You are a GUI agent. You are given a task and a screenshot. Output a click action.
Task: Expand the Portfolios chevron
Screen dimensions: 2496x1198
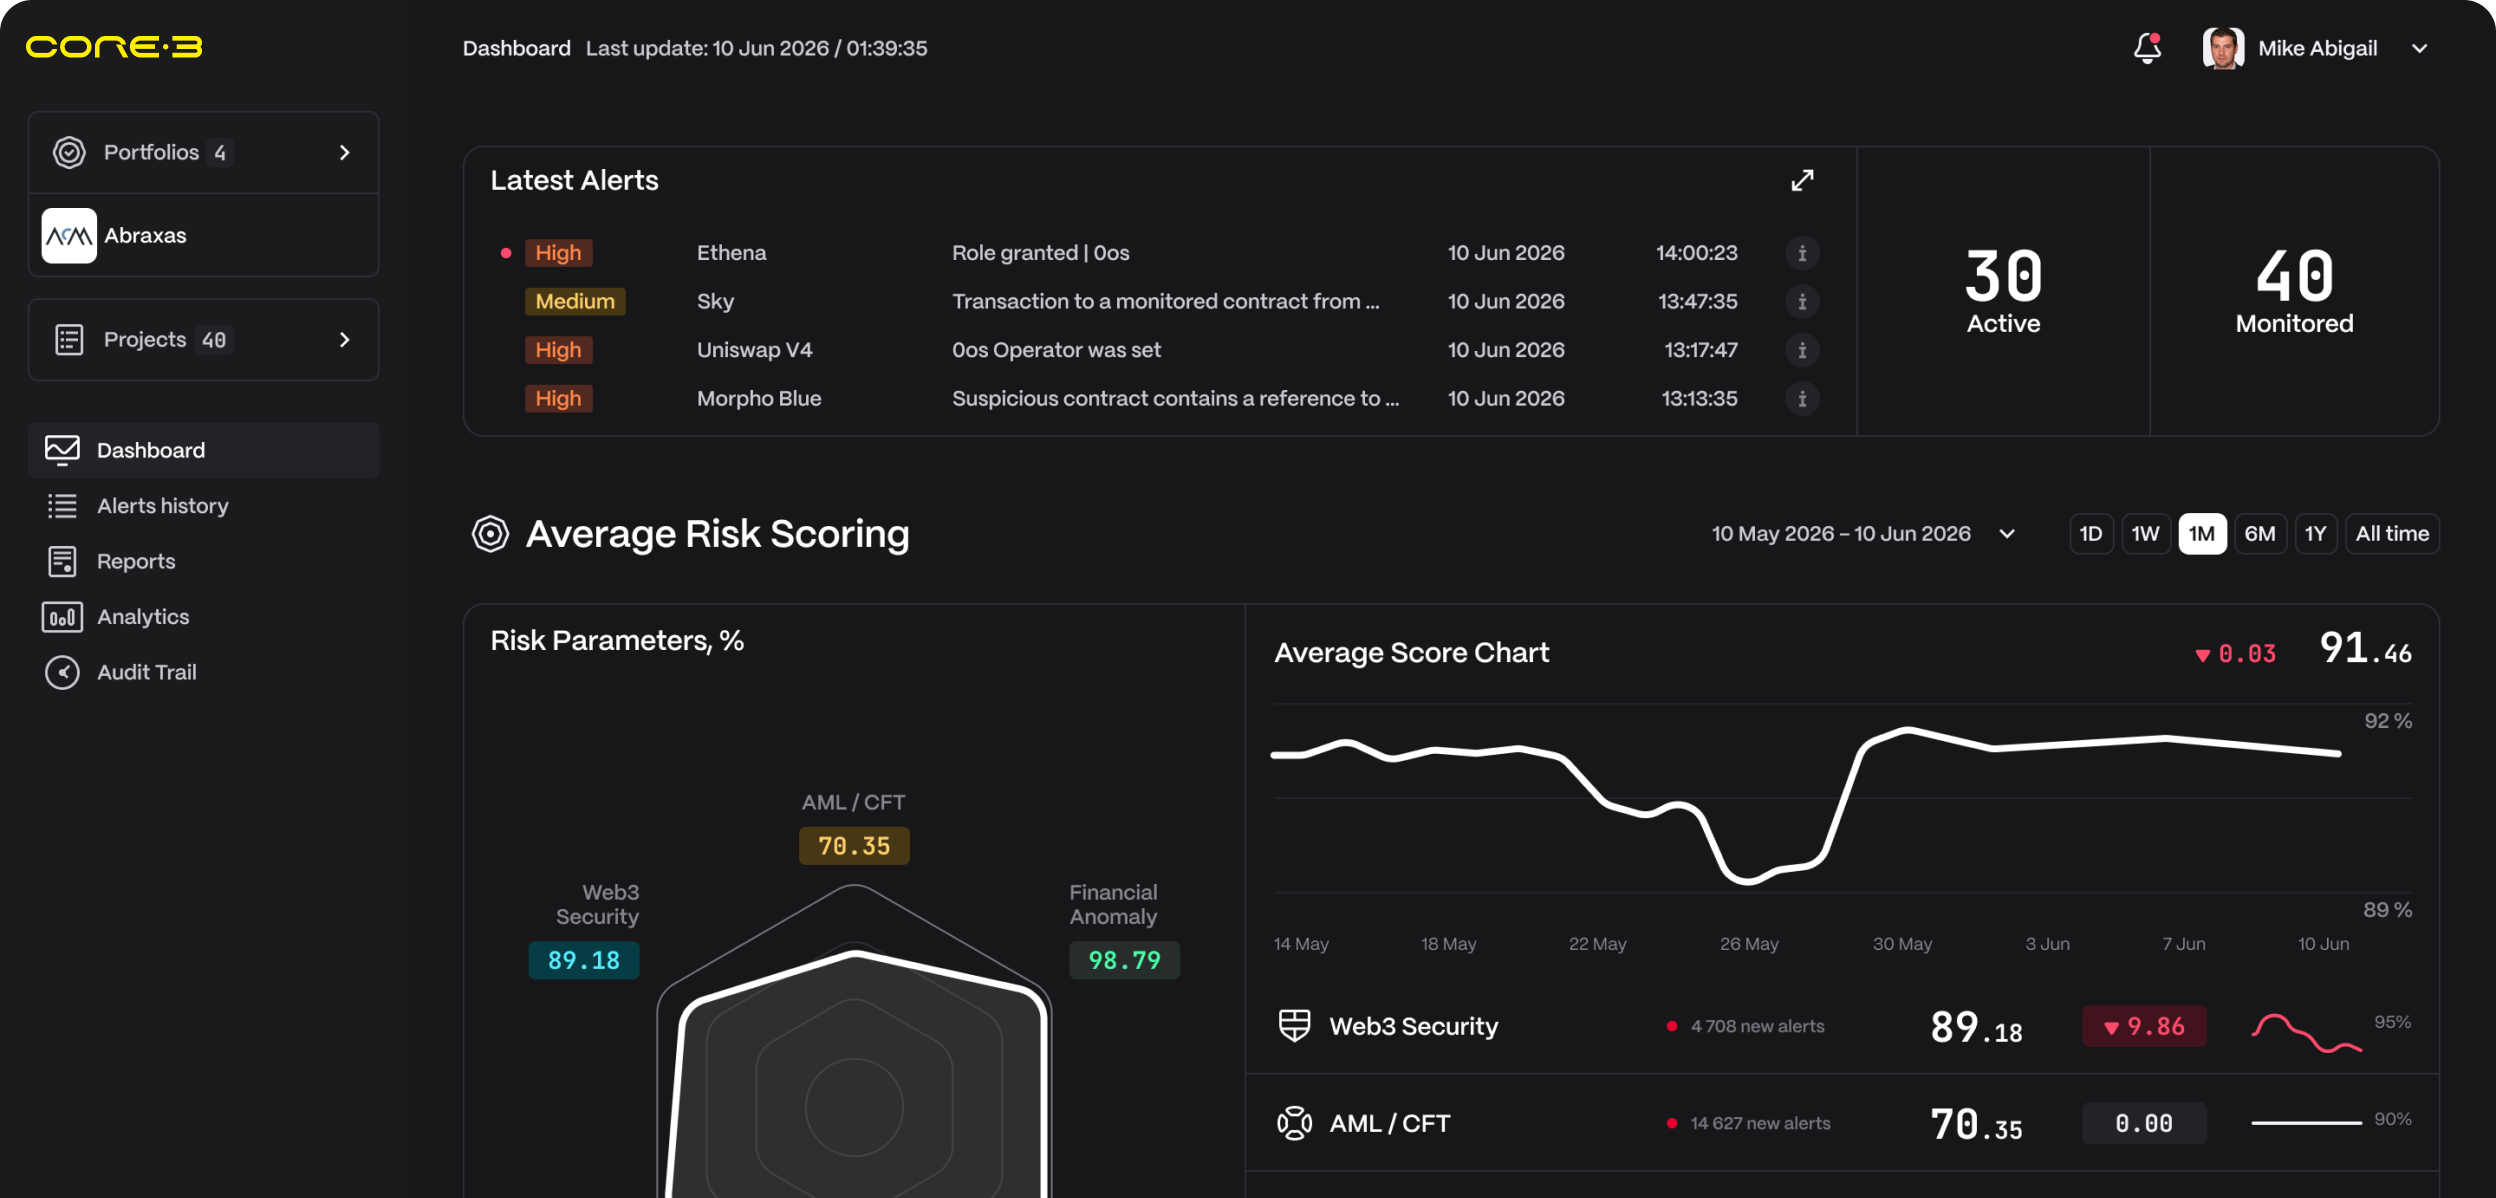coord(344,152)
